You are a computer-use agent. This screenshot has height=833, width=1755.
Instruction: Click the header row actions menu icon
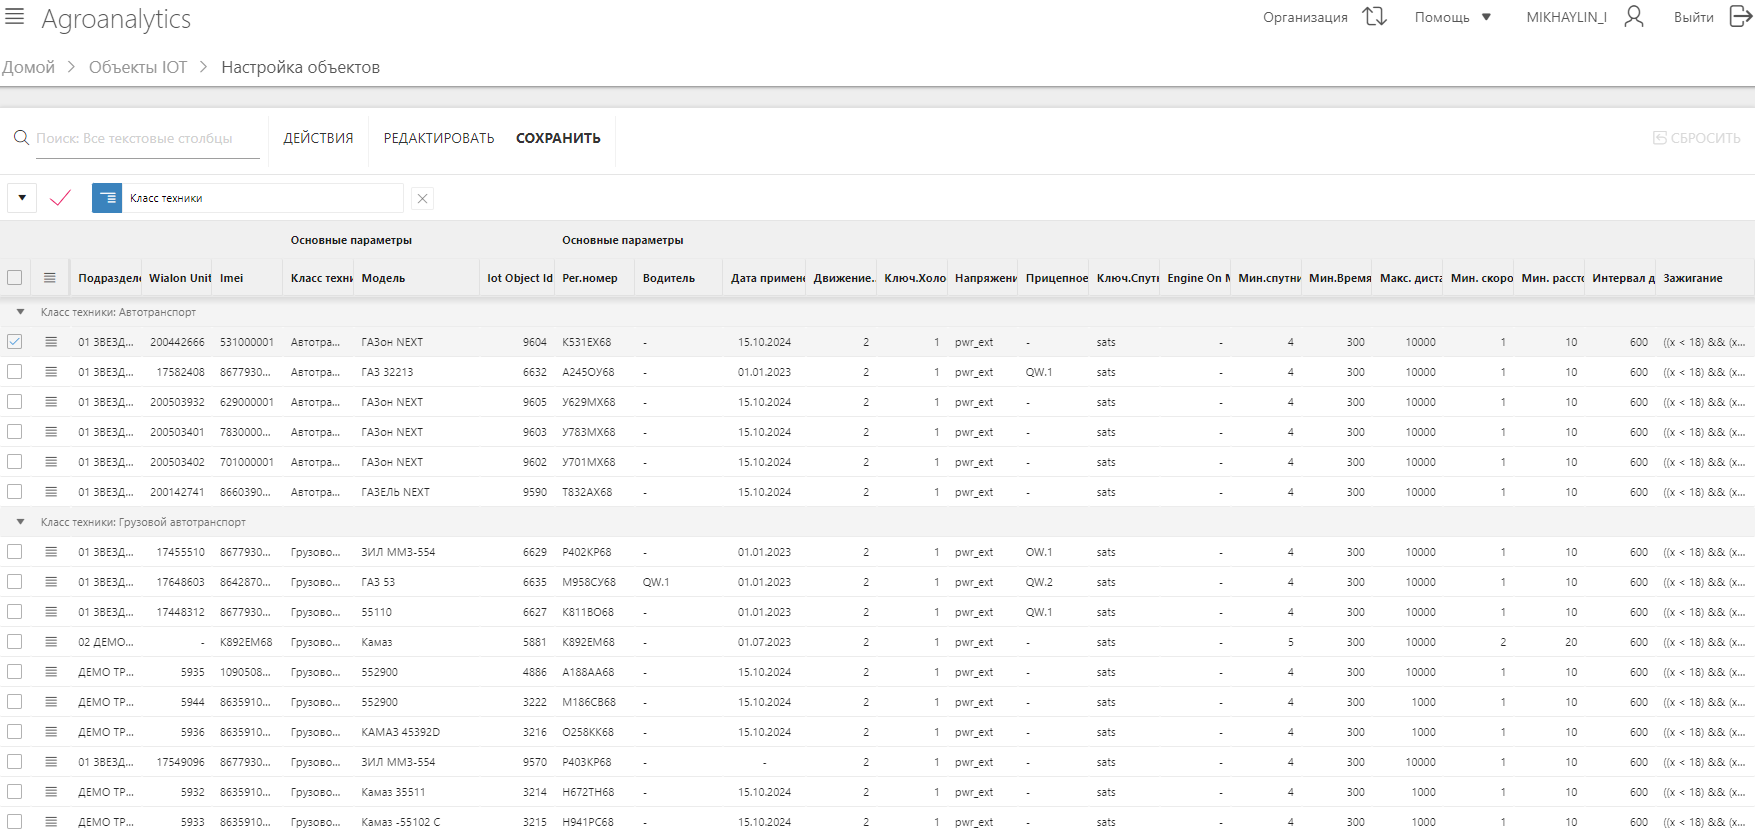coord(50,278)
